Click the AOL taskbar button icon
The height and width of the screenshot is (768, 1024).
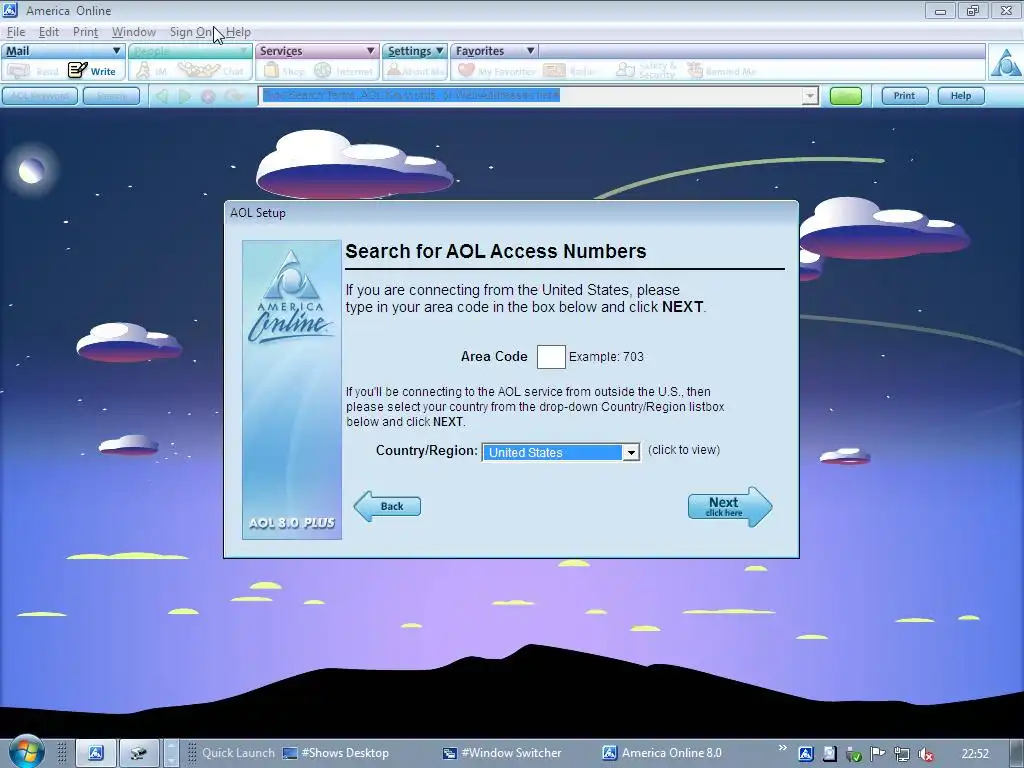pos(96,753)
